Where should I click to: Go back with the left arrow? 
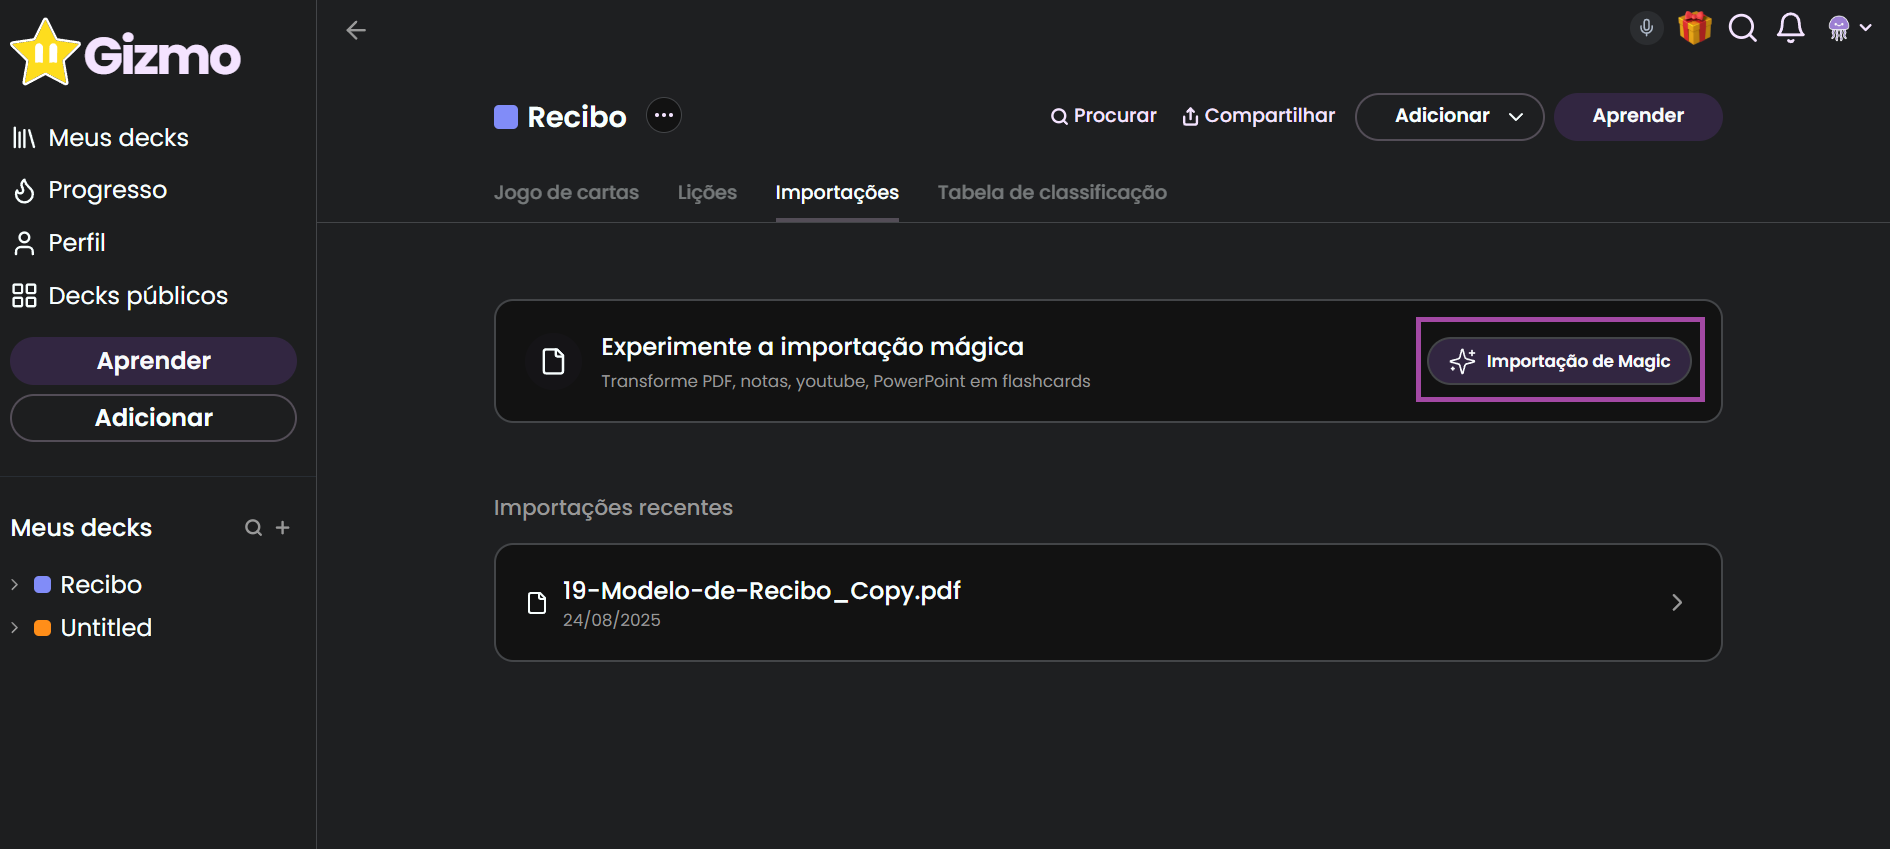click(x=356, y=30)
